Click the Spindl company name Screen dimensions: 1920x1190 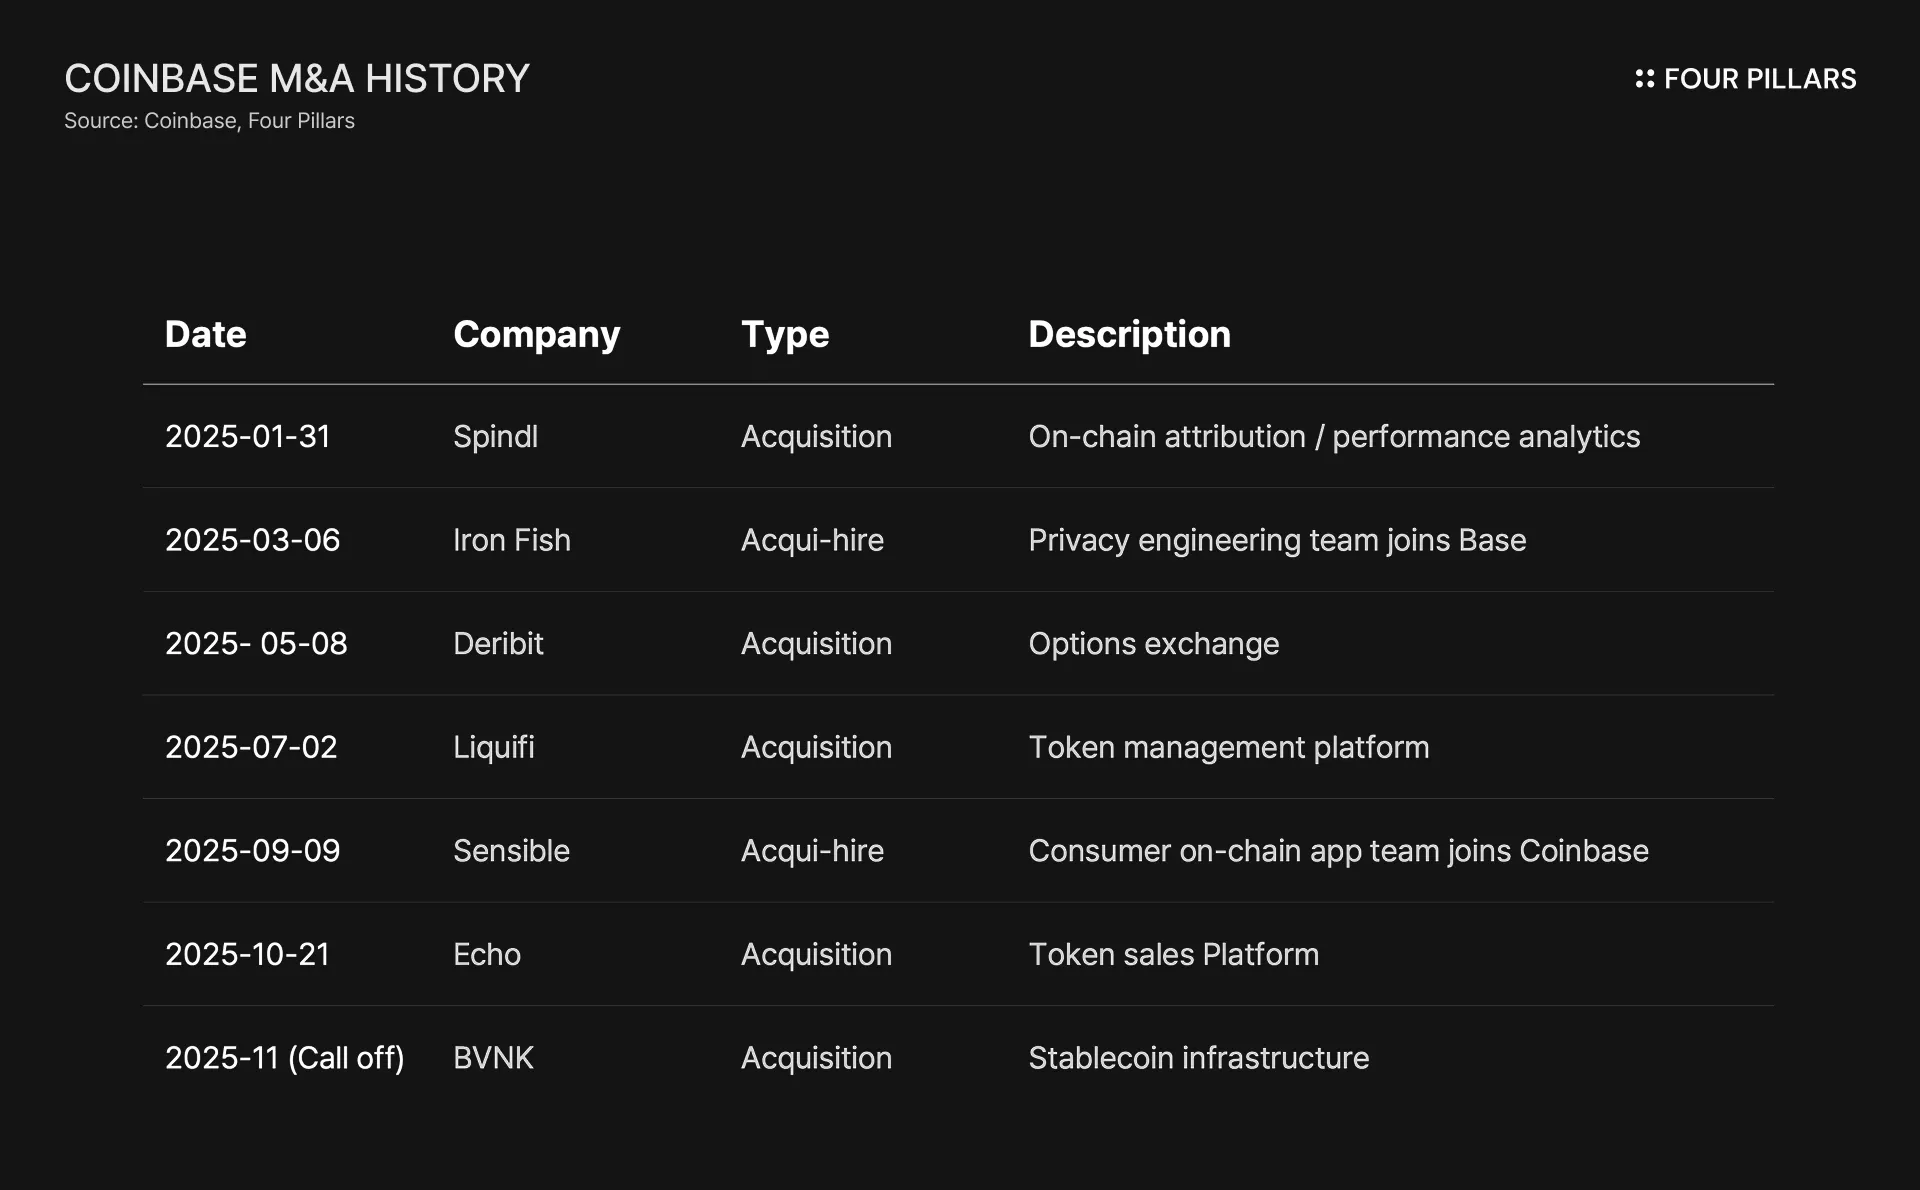tap(495, 437)
